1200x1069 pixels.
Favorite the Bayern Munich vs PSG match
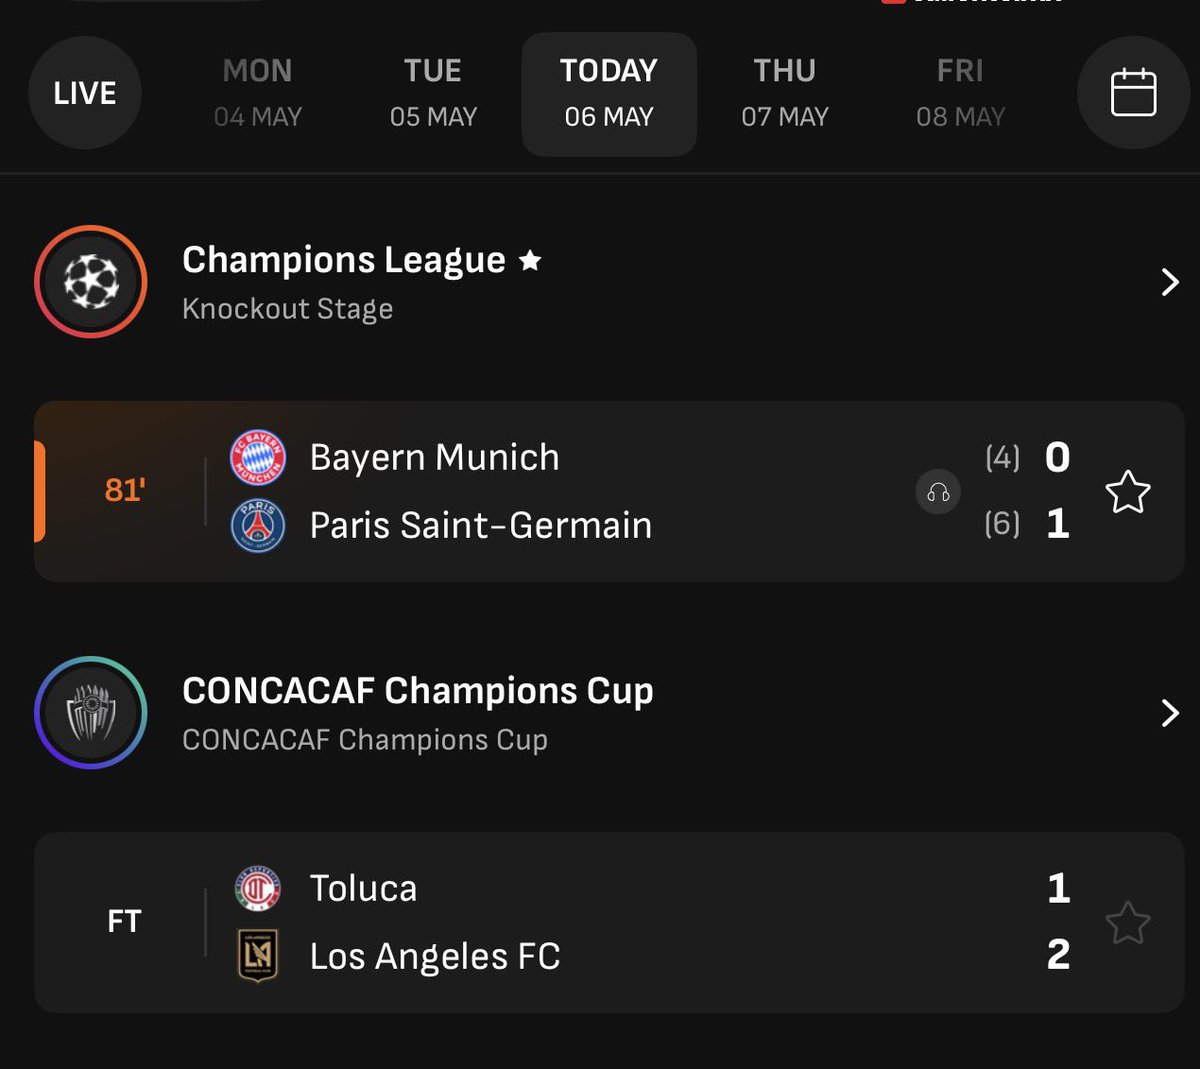[x=1128, y=492]
